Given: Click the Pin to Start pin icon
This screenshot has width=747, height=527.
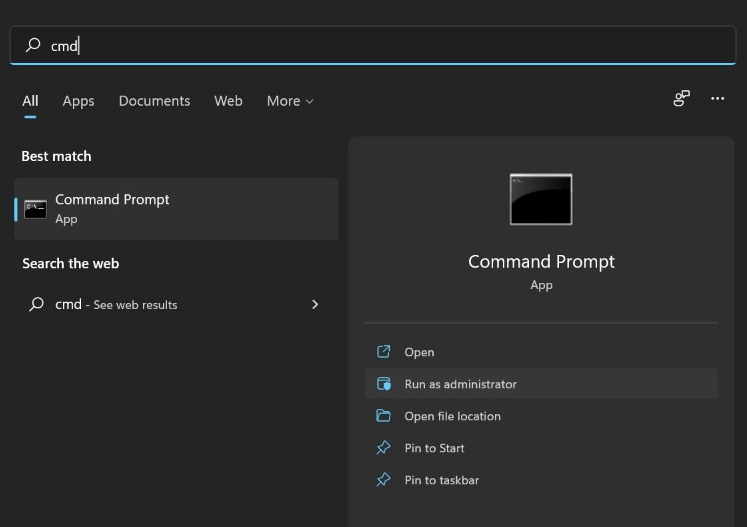Looking at the screenshot, I should pyautogui.click(x=384, y=447).
